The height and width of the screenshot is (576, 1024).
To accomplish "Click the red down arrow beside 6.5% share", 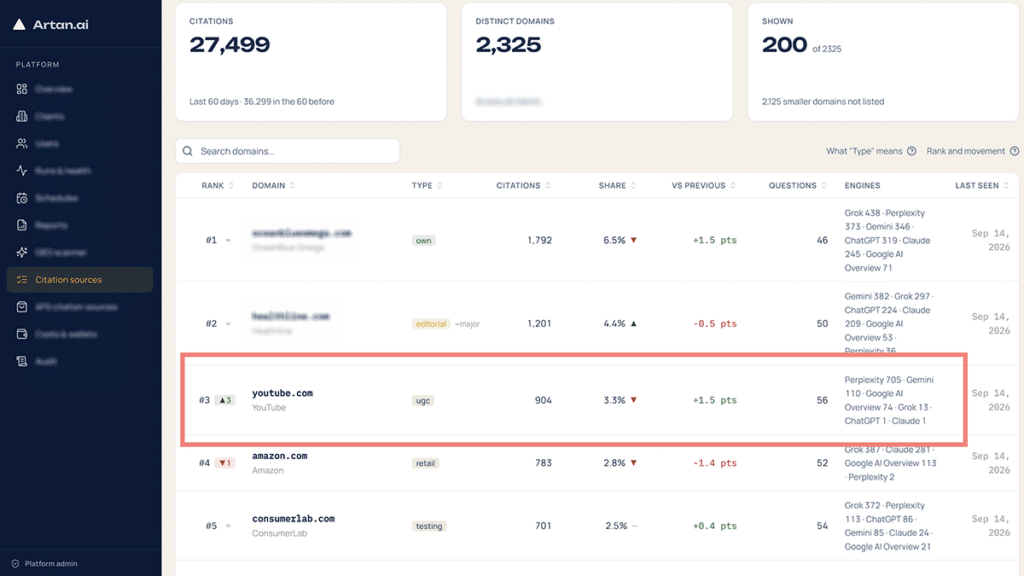I will (x=633, y=240).
